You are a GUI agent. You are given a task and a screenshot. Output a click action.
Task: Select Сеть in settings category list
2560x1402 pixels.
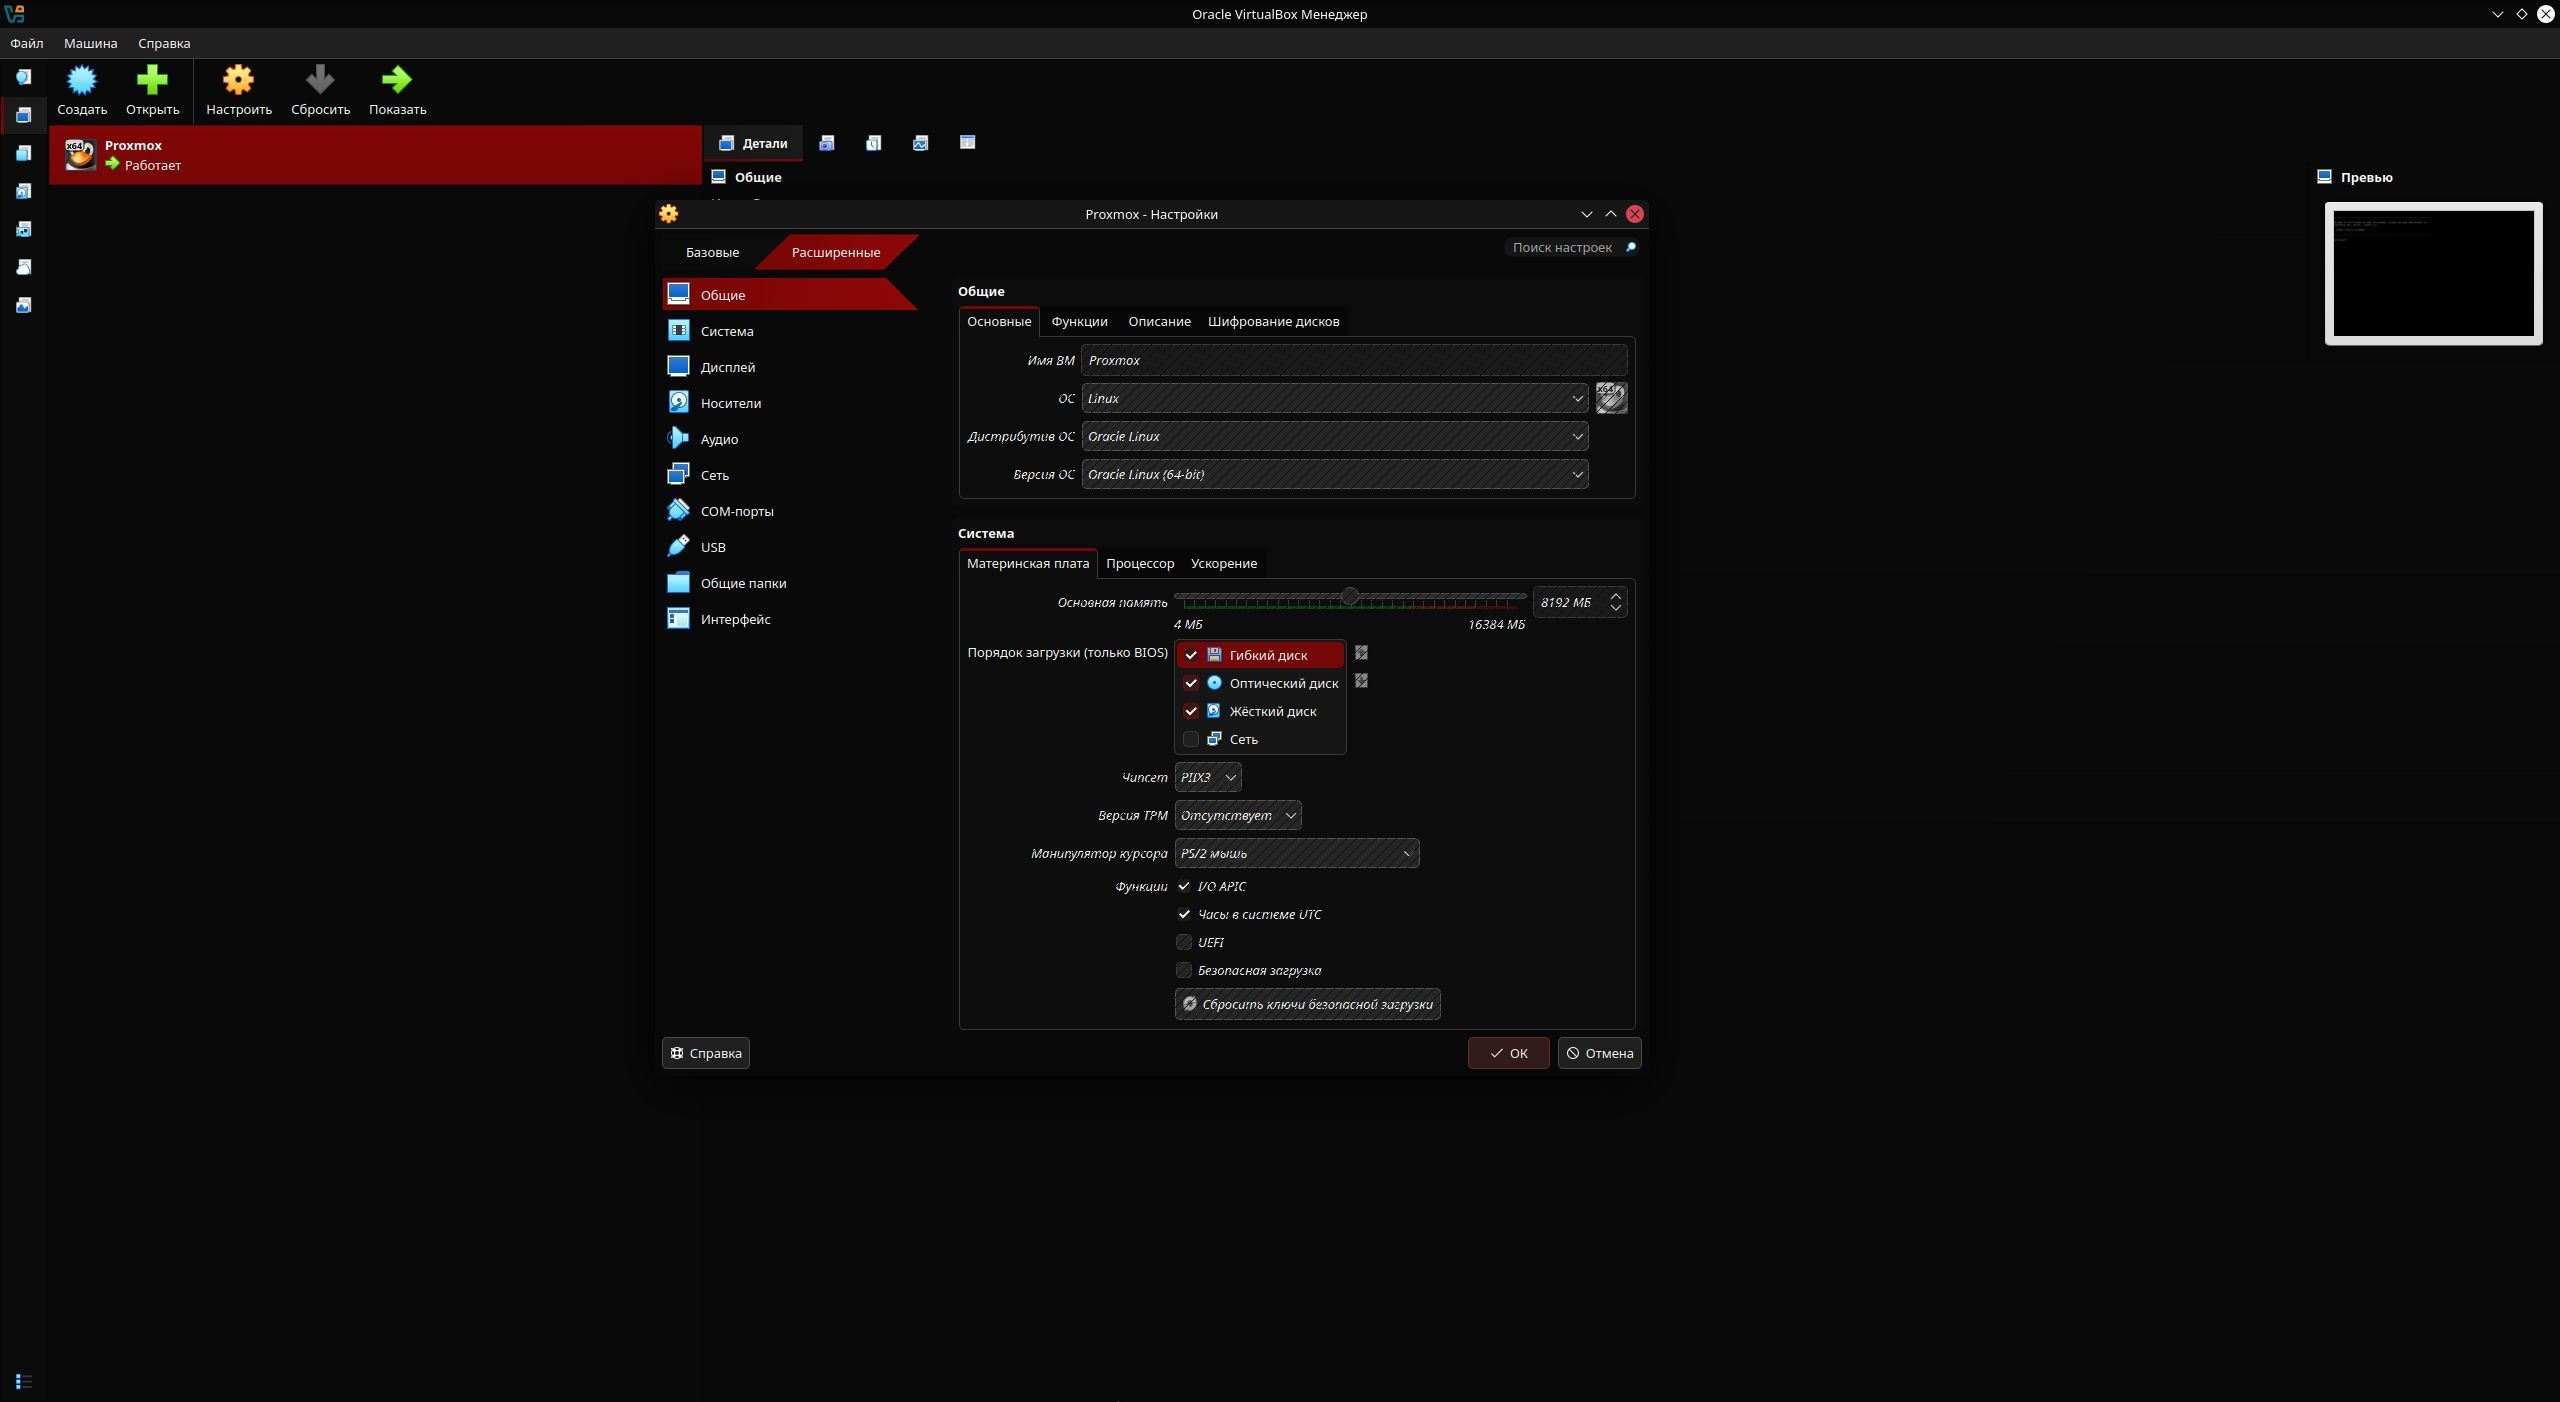[x=790, y=475]
